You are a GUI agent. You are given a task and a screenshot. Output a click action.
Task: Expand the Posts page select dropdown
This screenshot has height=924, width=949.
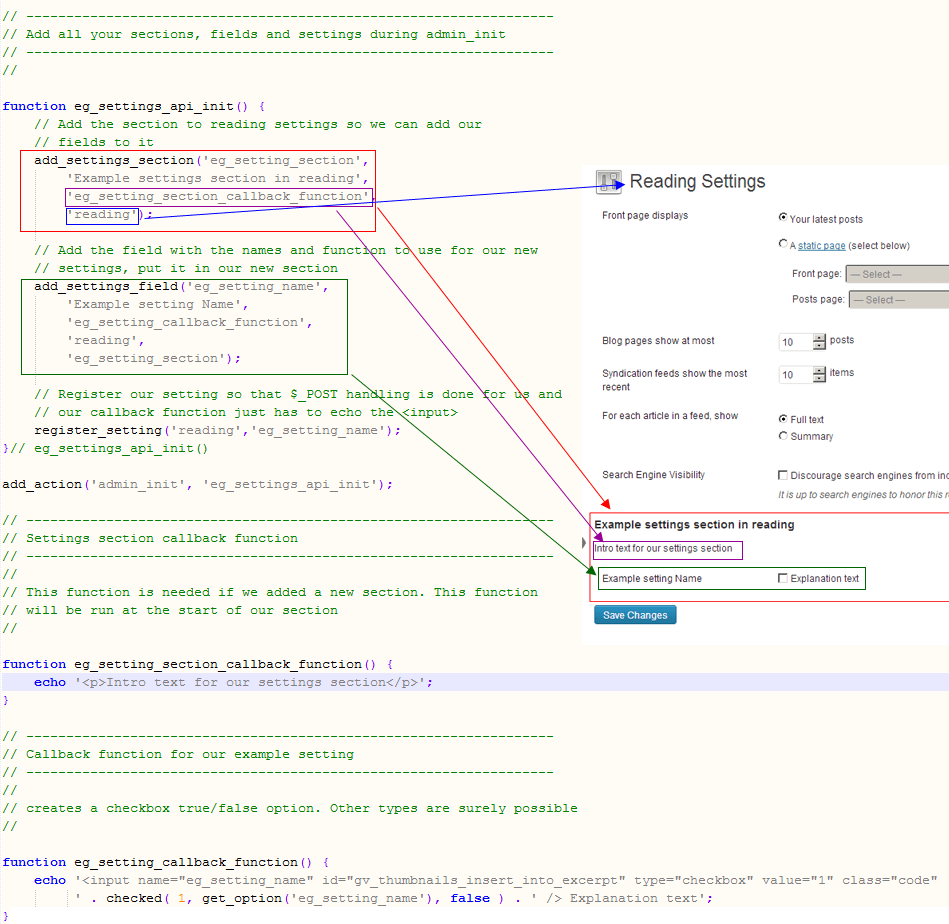897,299
